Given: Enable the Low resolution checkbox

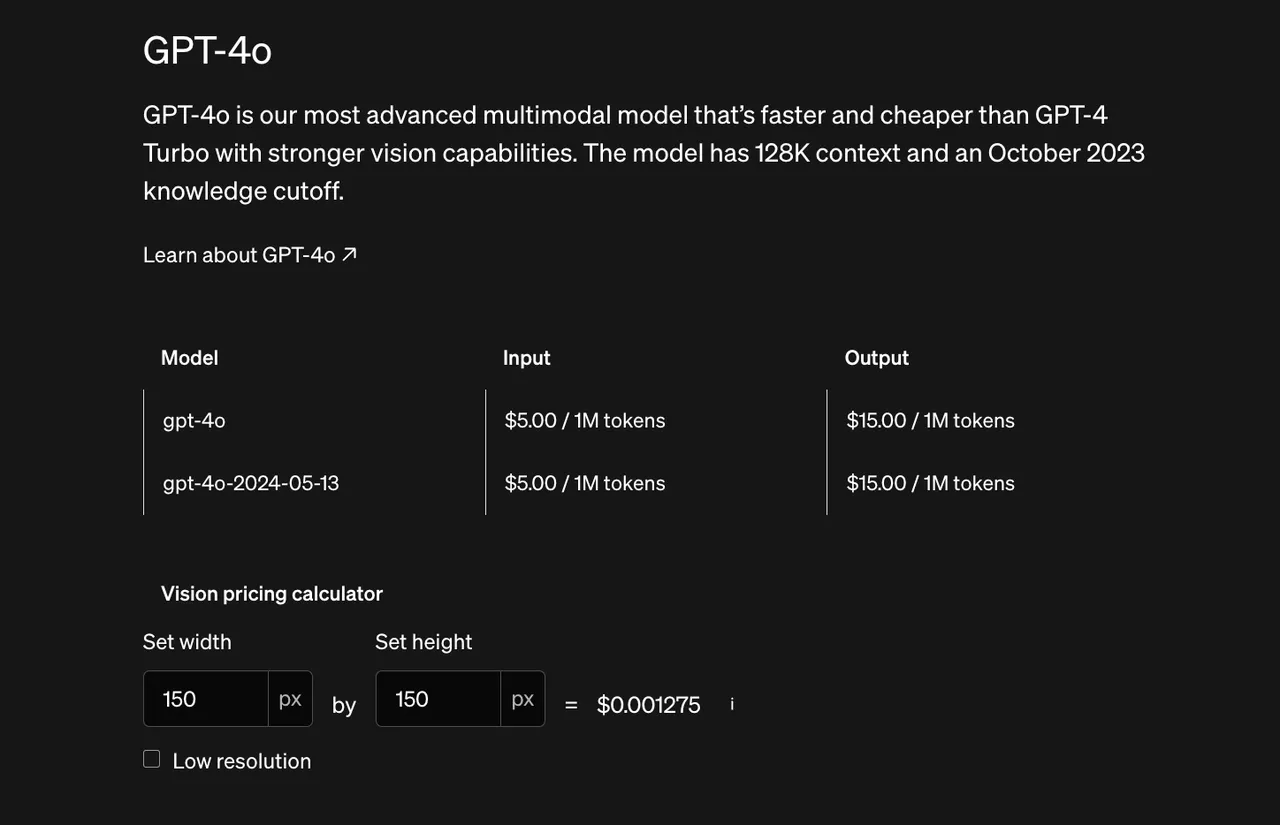Looking at the screenshot, I should (152, 759).
